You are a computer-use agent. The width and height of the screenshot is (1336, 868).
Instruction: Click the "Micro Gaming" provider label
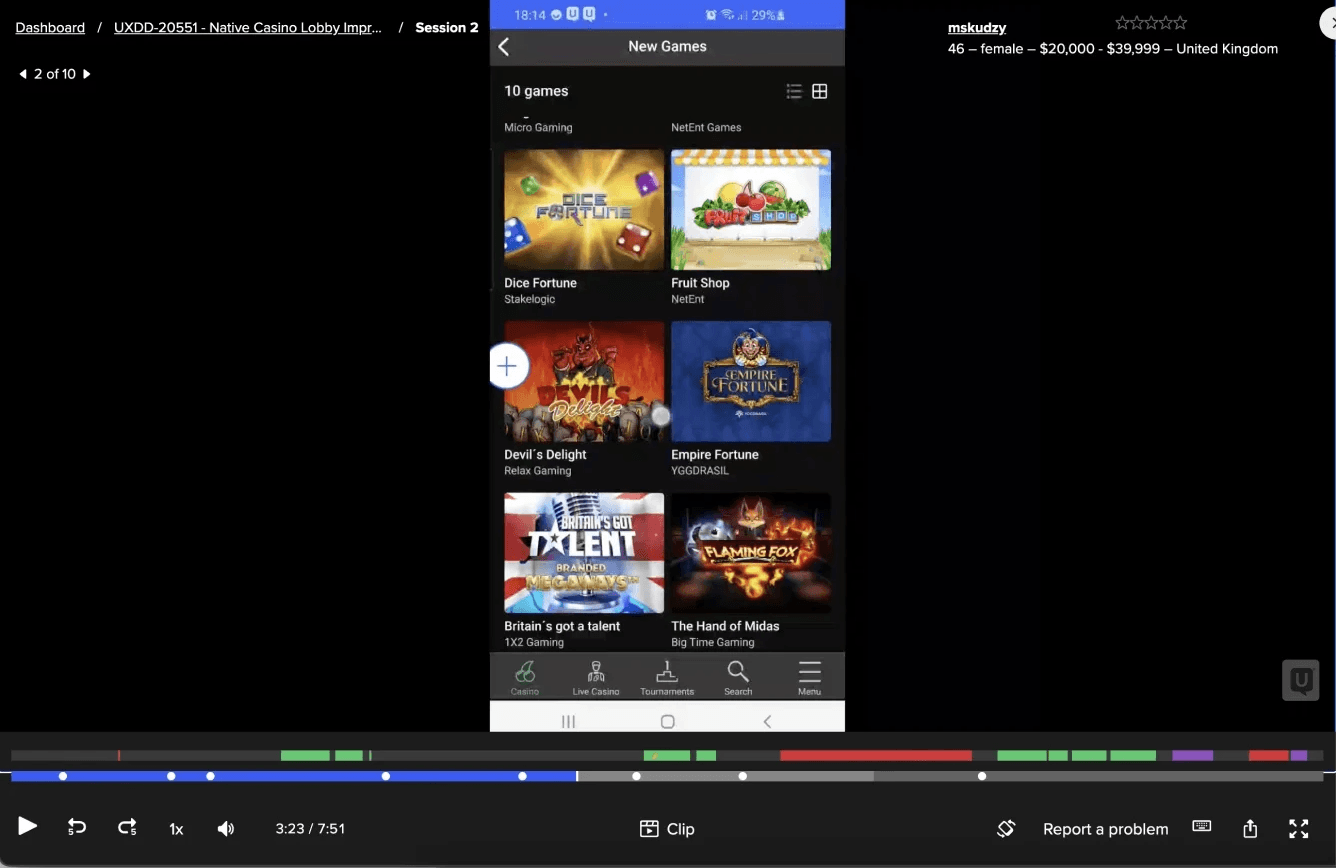538,128
